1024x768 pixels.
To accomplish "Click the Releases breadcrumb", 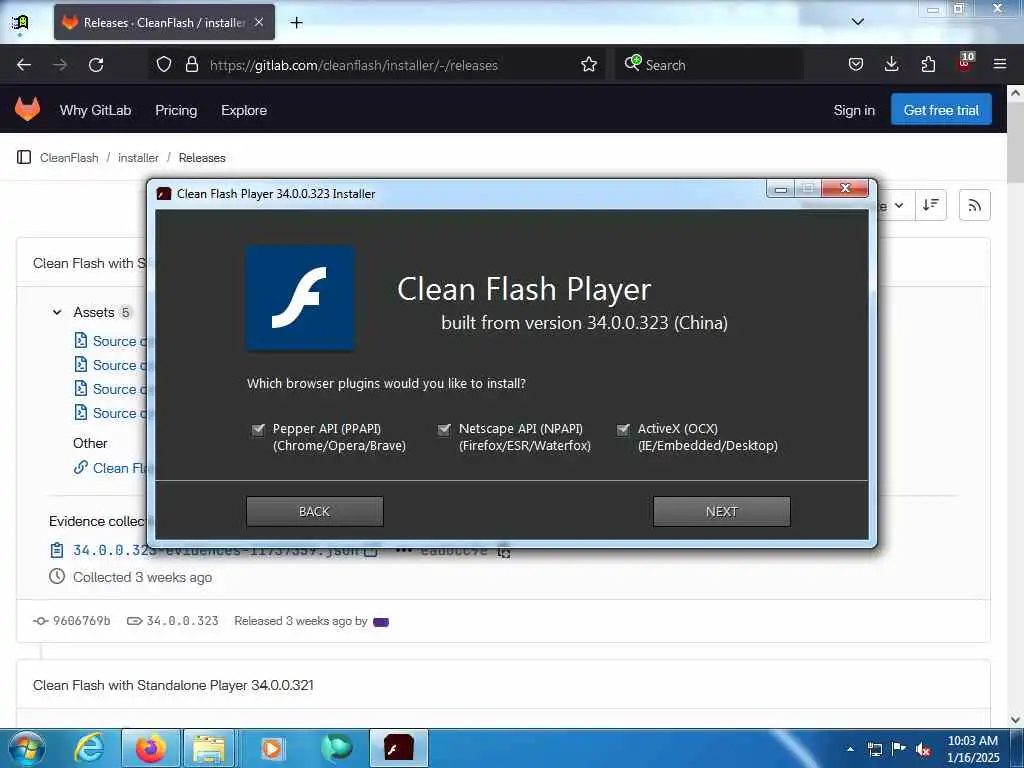I will (x=202, y=158).
